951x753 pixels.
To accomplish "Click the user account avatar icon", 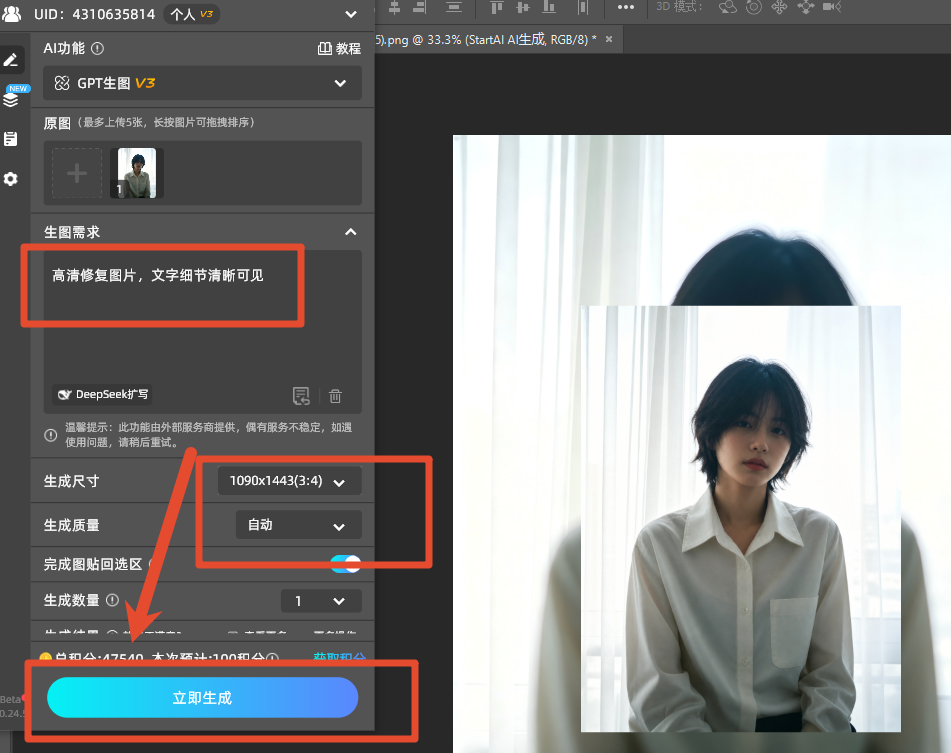I will (11, 13).
